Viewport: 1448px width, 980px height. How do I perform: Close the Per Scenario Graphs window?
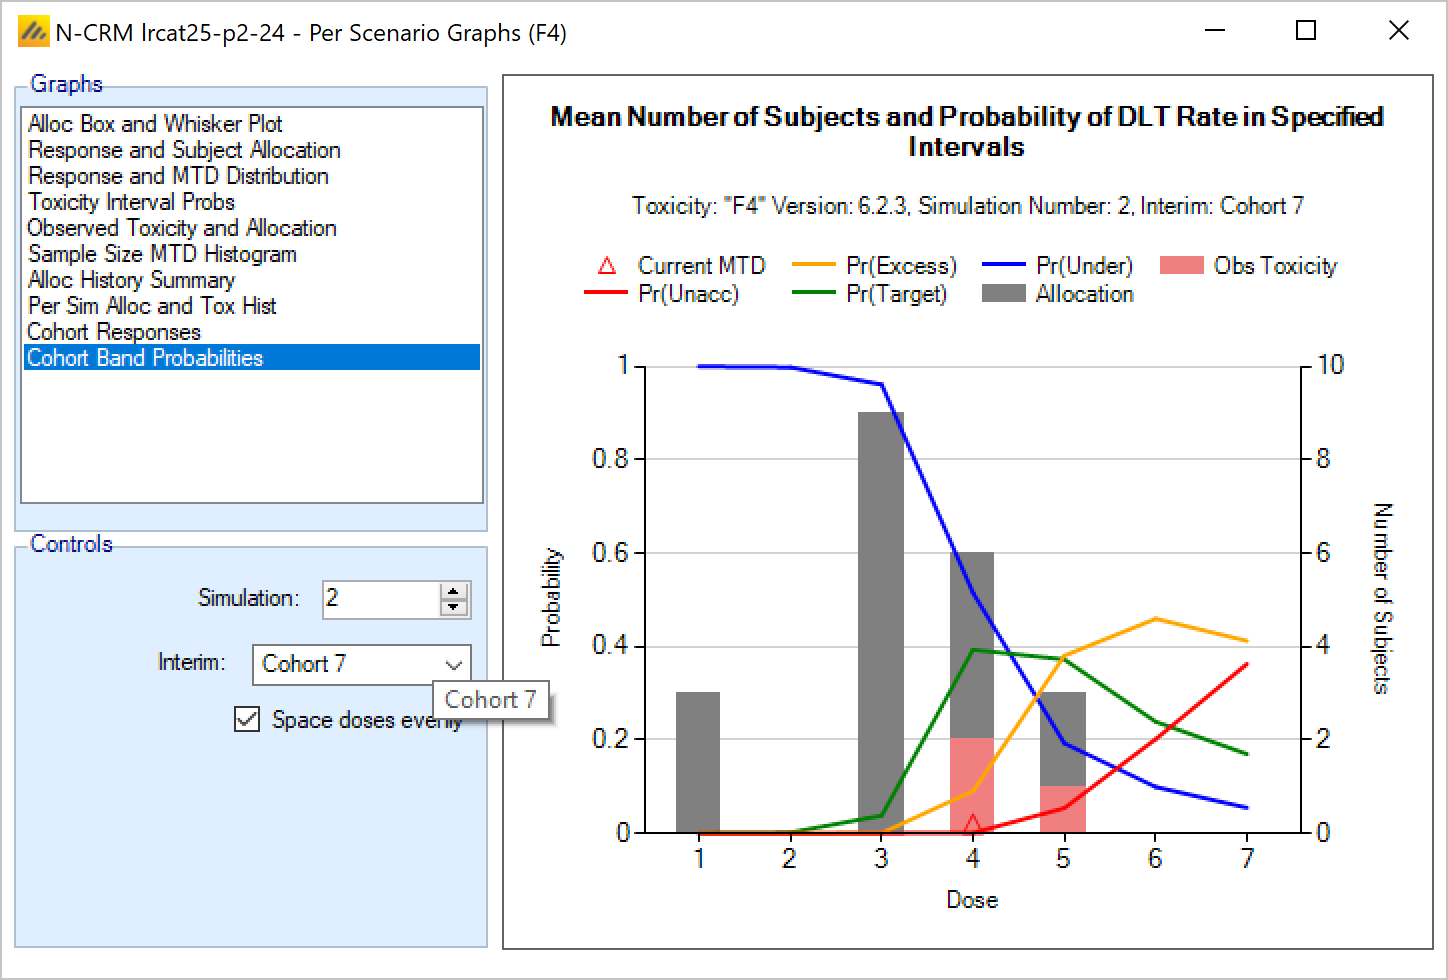(x=1398, y=31)
